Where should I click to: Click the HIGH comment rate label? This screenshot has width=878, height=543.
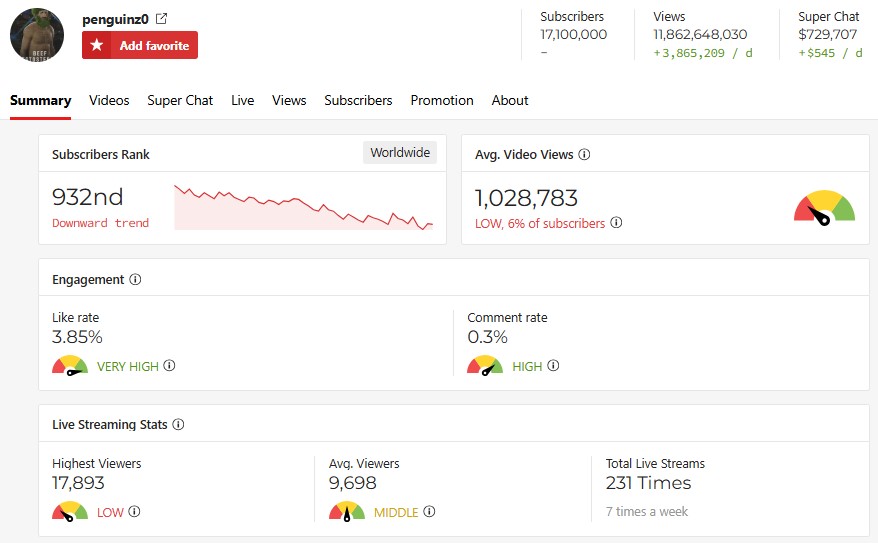[x=527, y=367]
